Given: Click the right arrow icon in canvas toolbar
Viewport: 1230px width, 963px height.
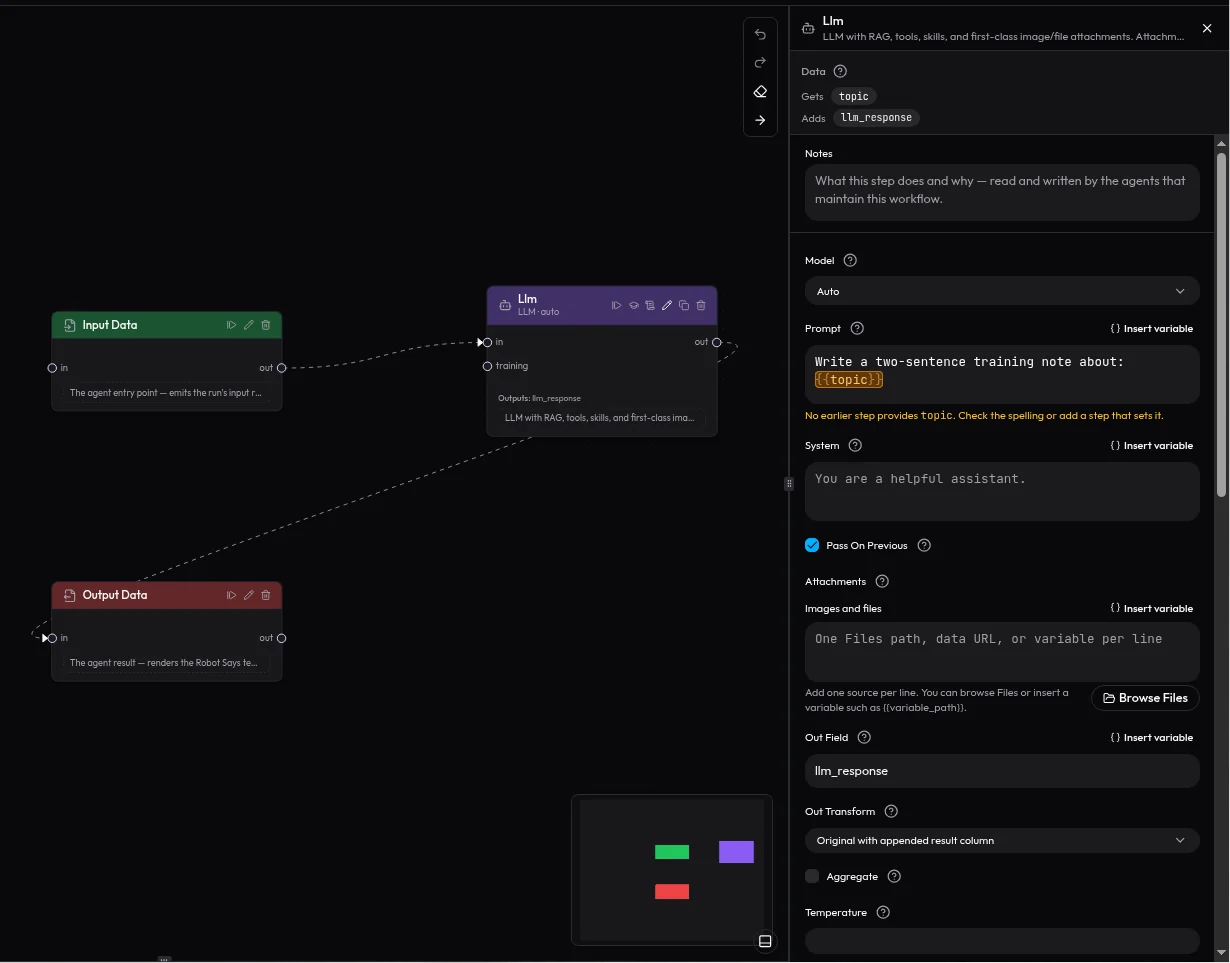Looking at the screenshot, I should click(x=760, y=120).
